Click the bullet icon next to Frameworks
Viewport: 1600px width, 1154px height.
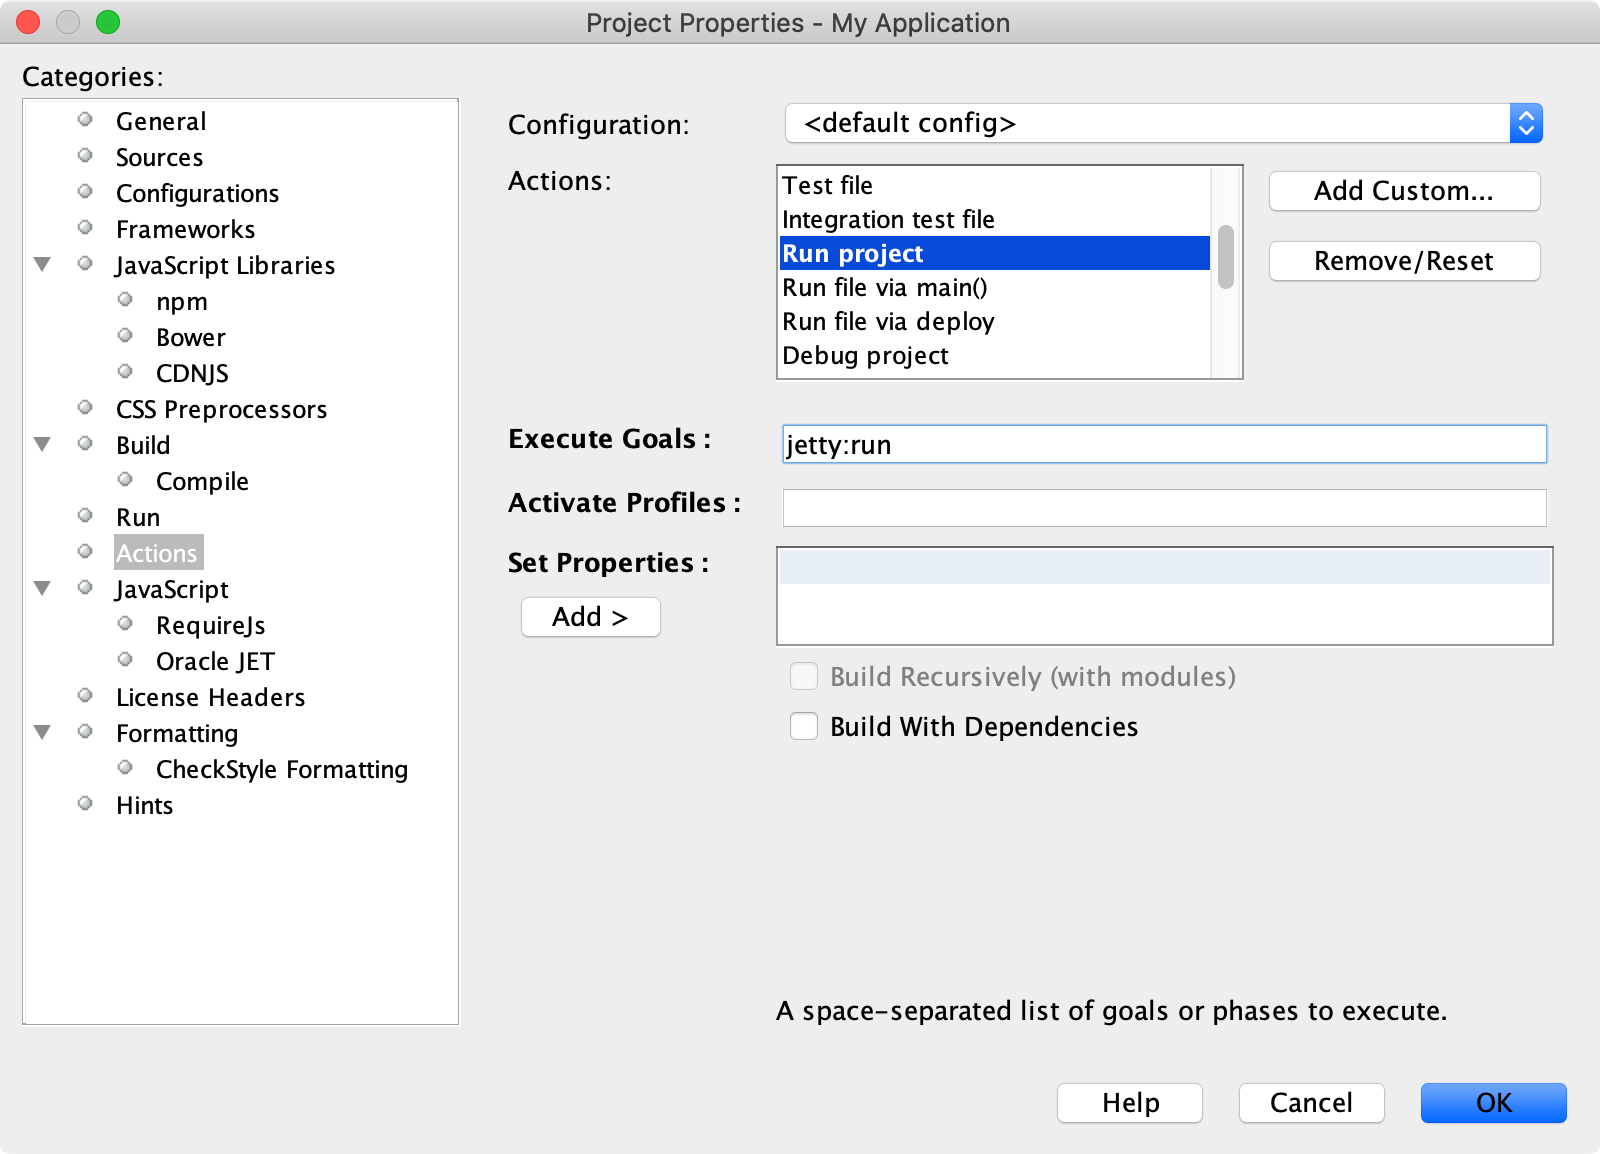click(85, 228)
